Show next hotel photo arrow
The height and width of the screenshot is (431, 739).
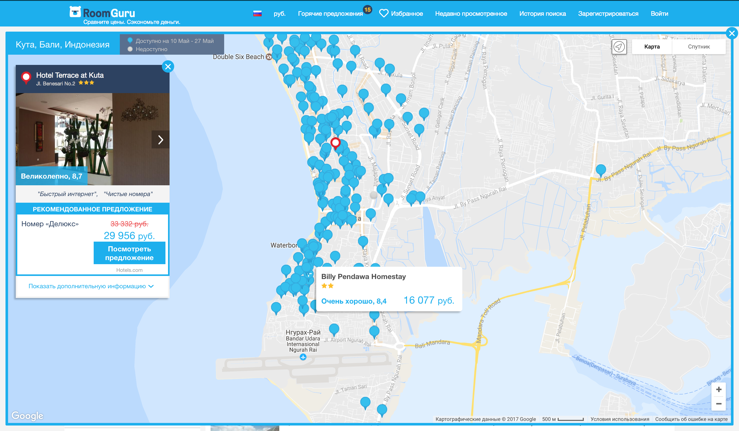pyautogui.click(x=160, y=140)
